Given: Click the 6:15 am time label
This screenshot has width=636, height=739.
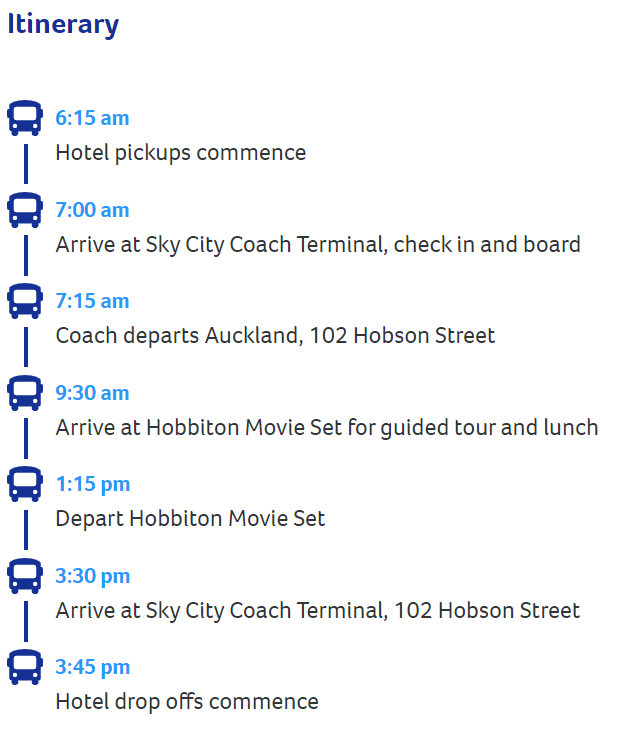Looking at the screenshot, I should (92, 118).
